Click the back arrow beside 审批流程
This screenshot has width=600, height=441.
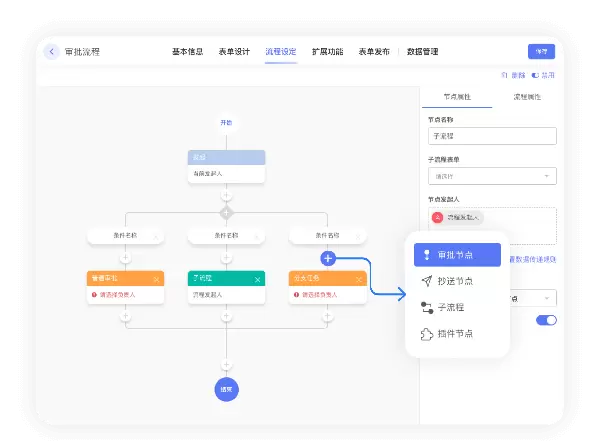(x=51, y=52)
